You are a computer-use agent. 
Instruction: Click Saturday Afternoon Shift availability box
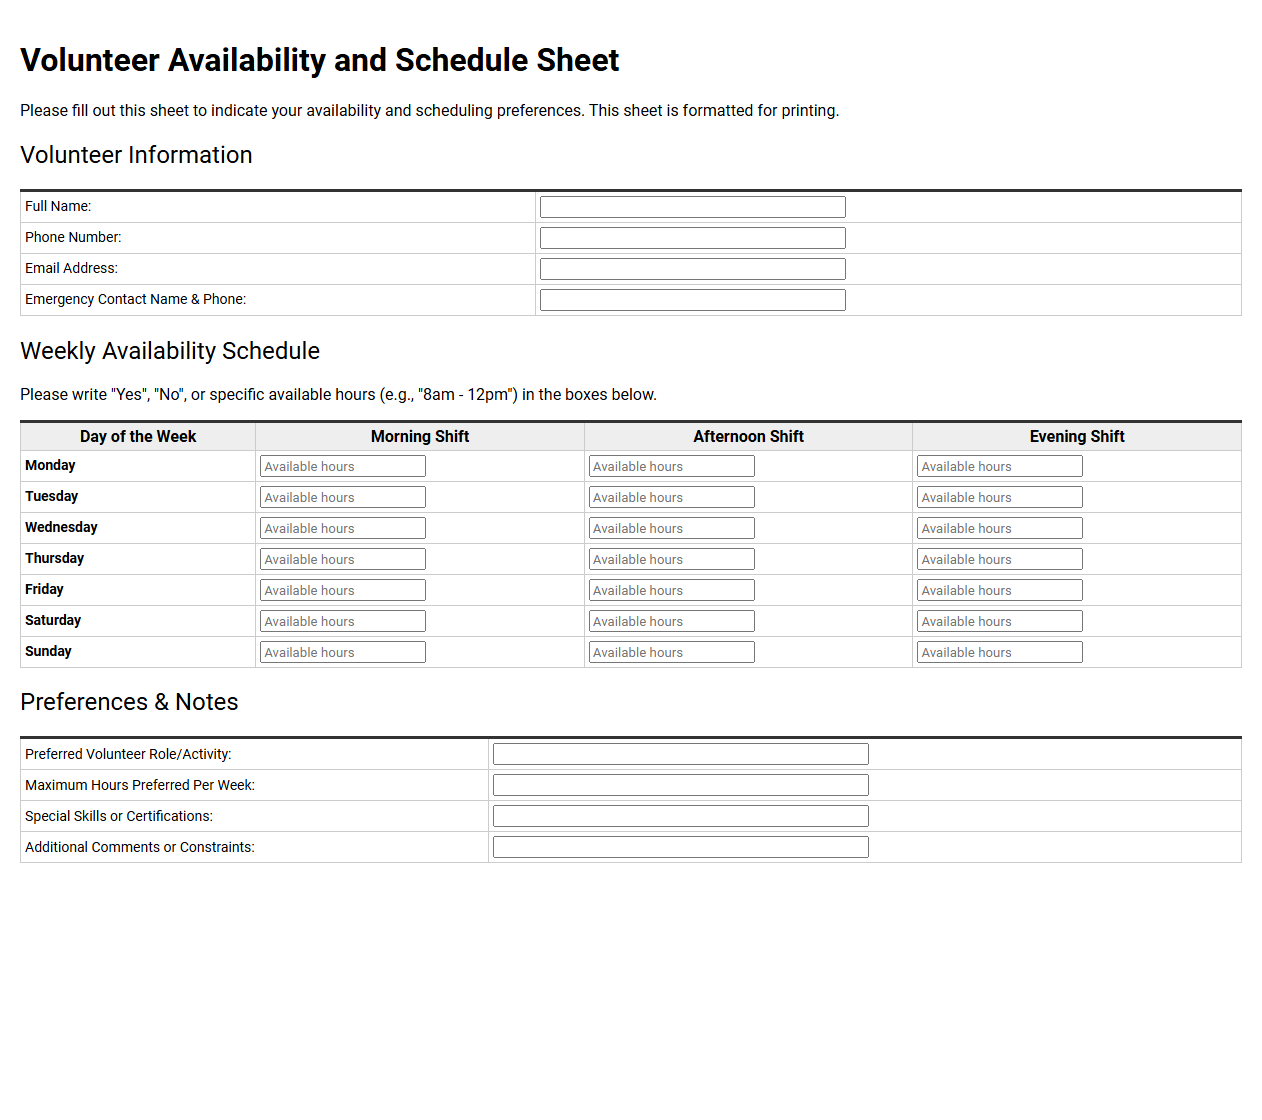671,621
